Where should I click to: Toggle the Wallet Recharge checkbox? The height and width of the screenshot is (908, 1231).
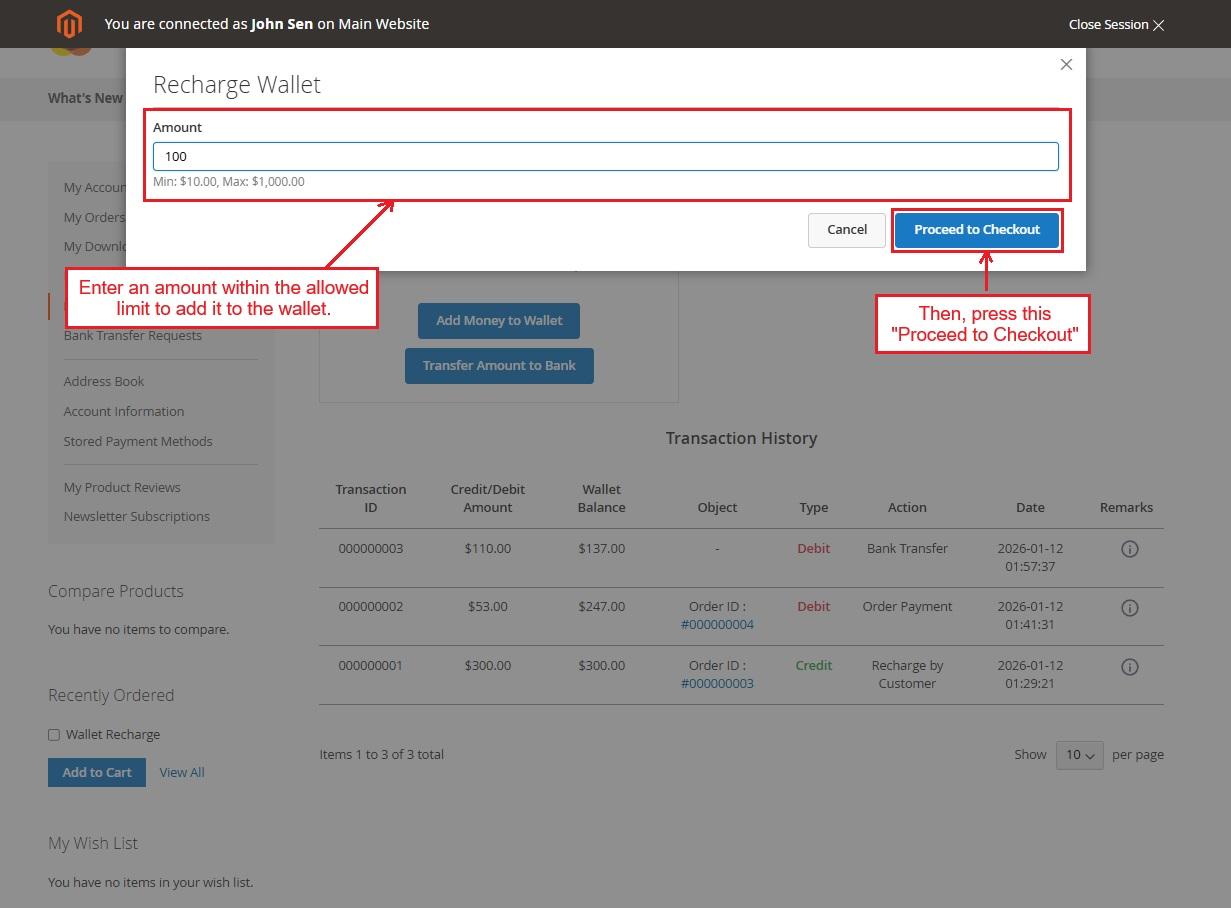54,735
